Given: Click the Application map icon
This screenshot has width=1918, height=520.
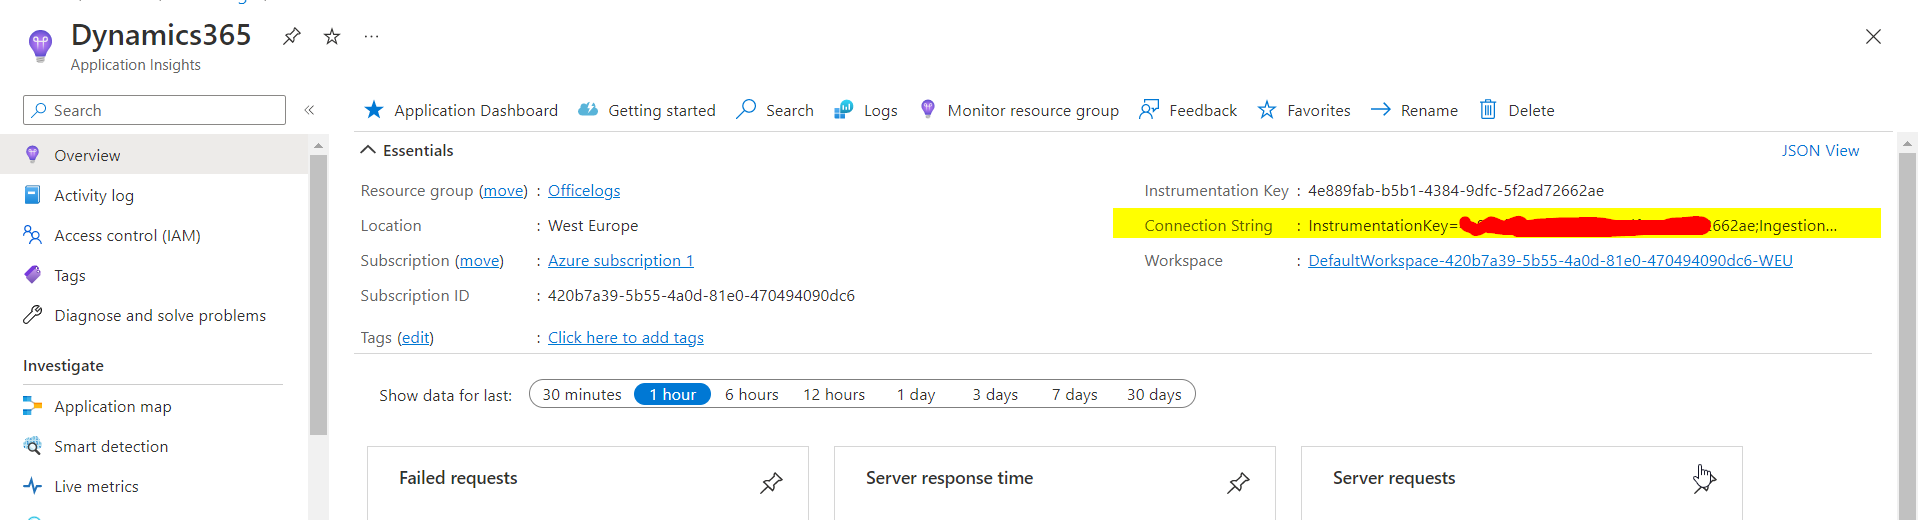Looking at the screenshot, I should [32, 405].
